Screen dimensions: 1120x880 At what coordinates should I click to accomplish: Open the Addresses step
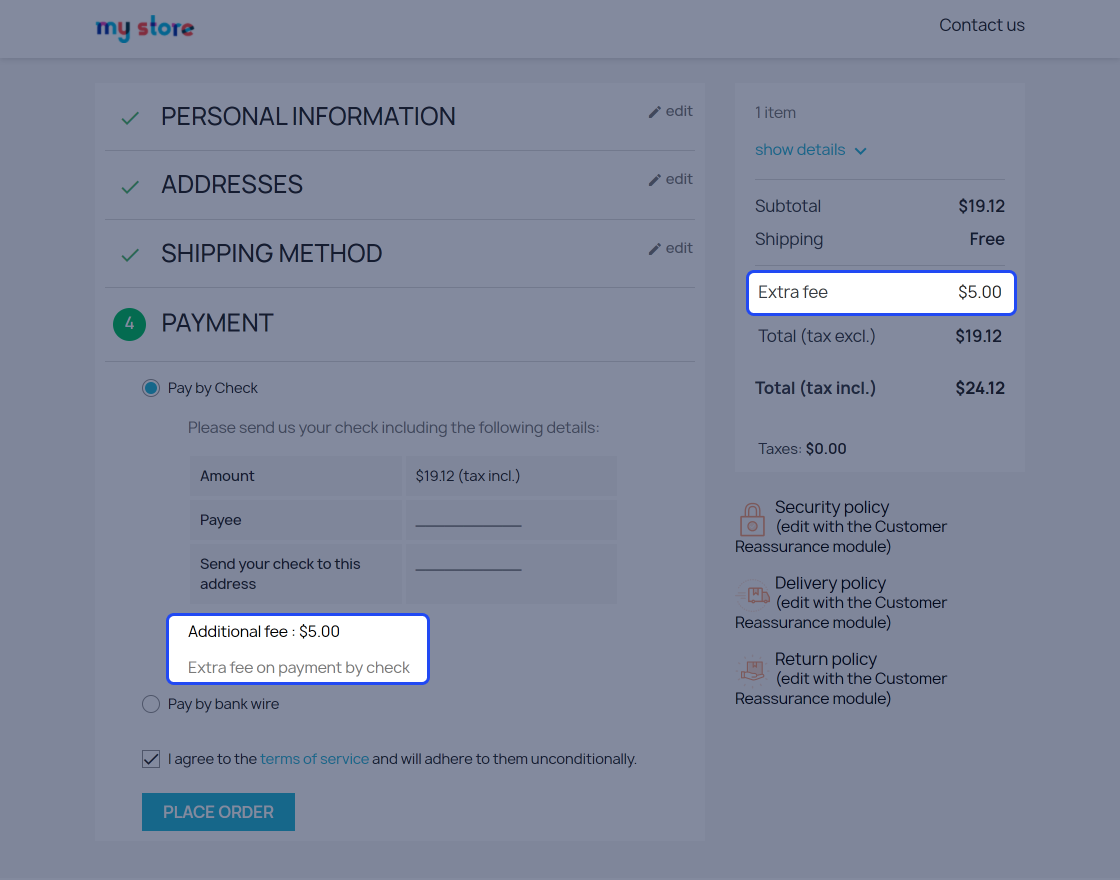232,185
